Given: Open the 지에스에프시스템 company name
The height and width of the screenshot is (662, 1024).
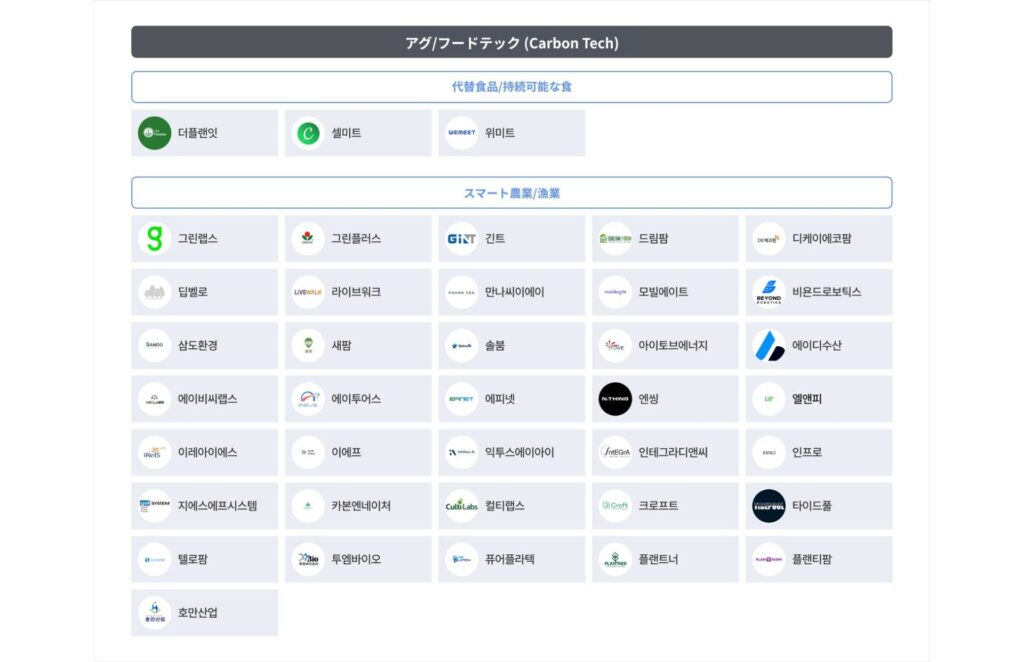Looking at the screenshot, I should tap(217, 506).
